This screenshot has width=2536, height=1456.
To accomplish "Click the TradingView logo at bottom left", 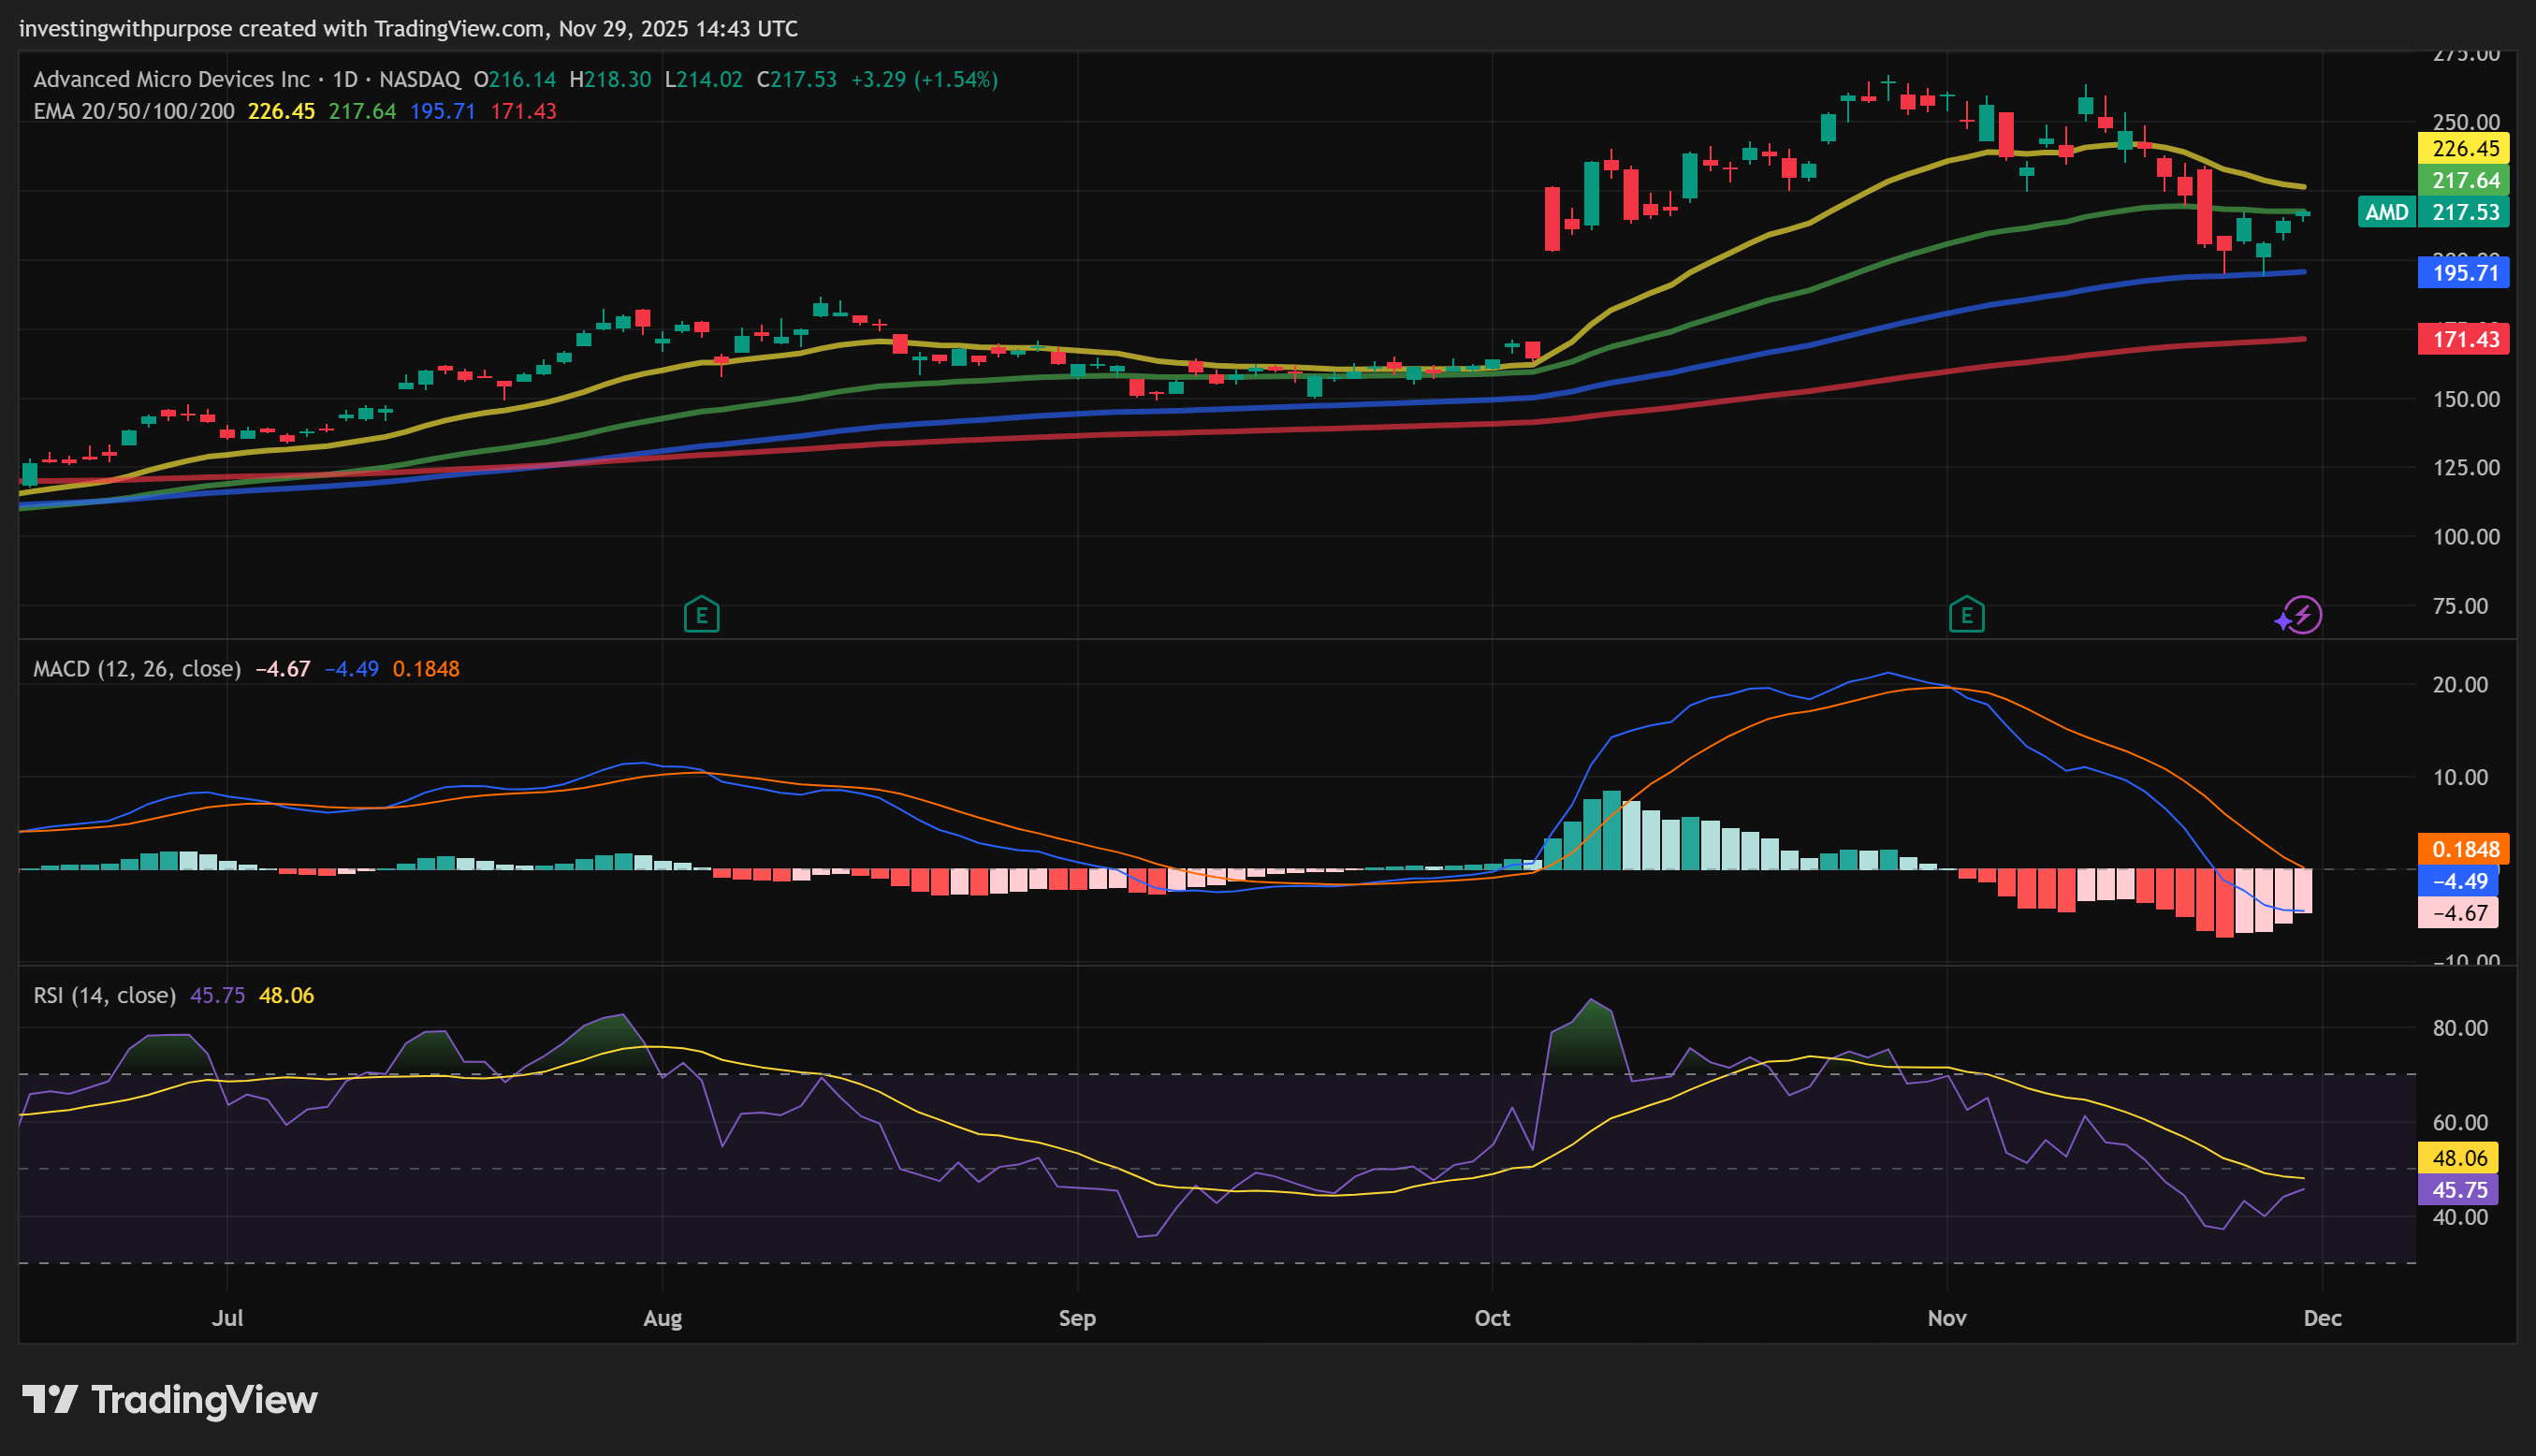I will [170, 1399].
